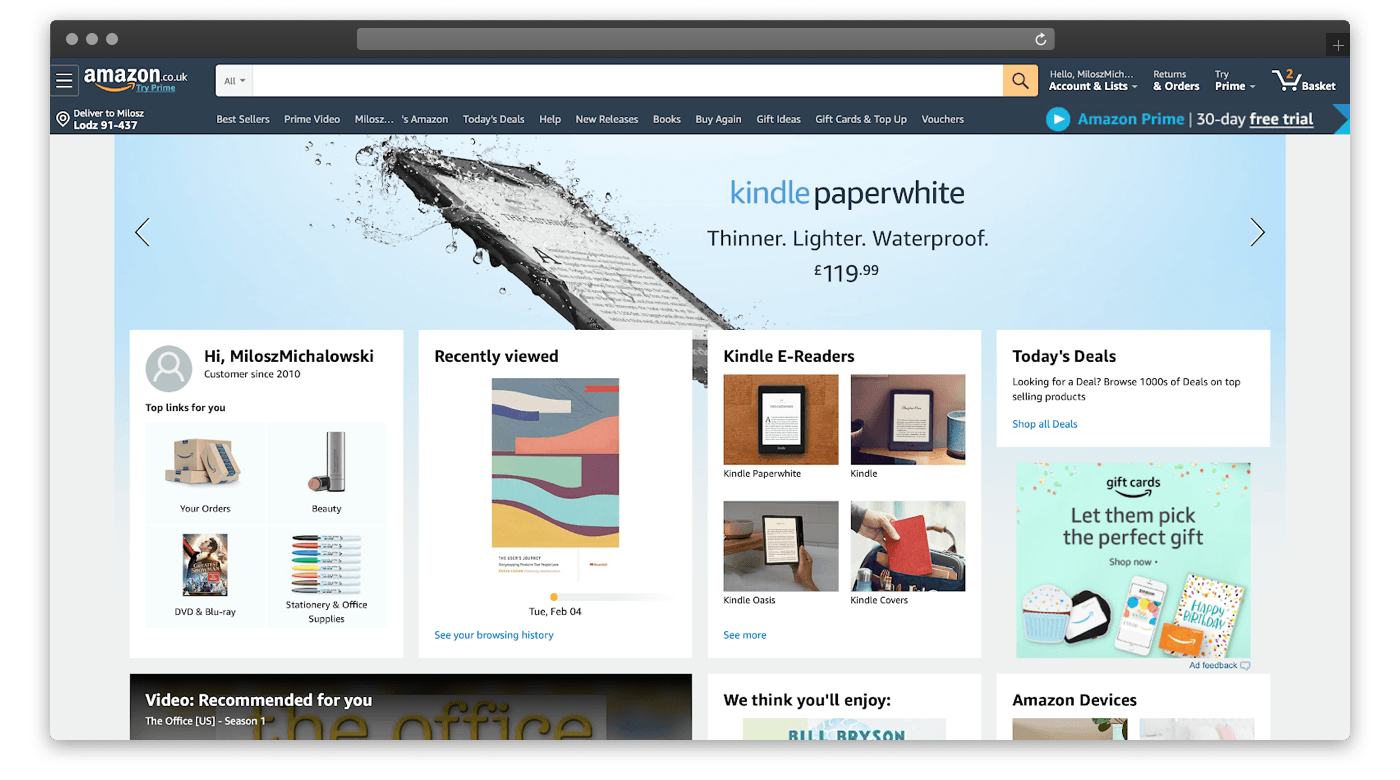The height and width of the screenshot is (780, 1400).
Task: Open the hamburger menu icon
Action: coord(64,81)
